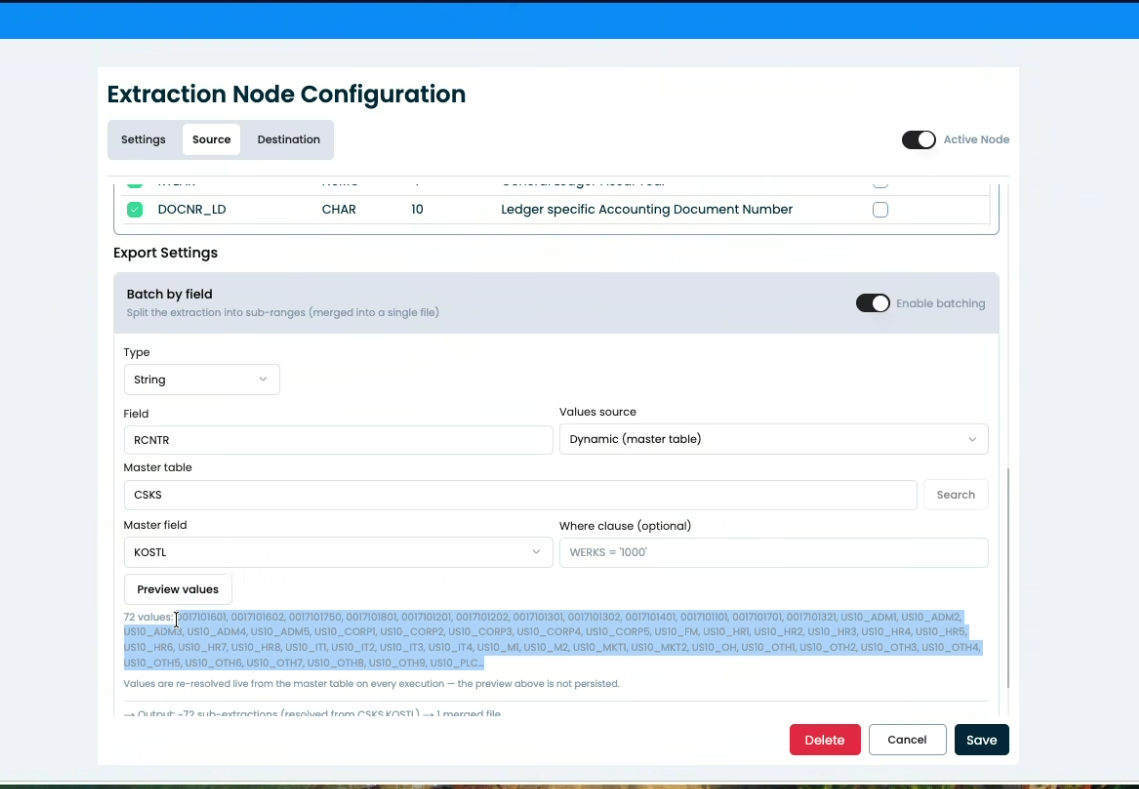
Task: Focus the Master table input containing CSKS
Action: click(x=520, y=495)
